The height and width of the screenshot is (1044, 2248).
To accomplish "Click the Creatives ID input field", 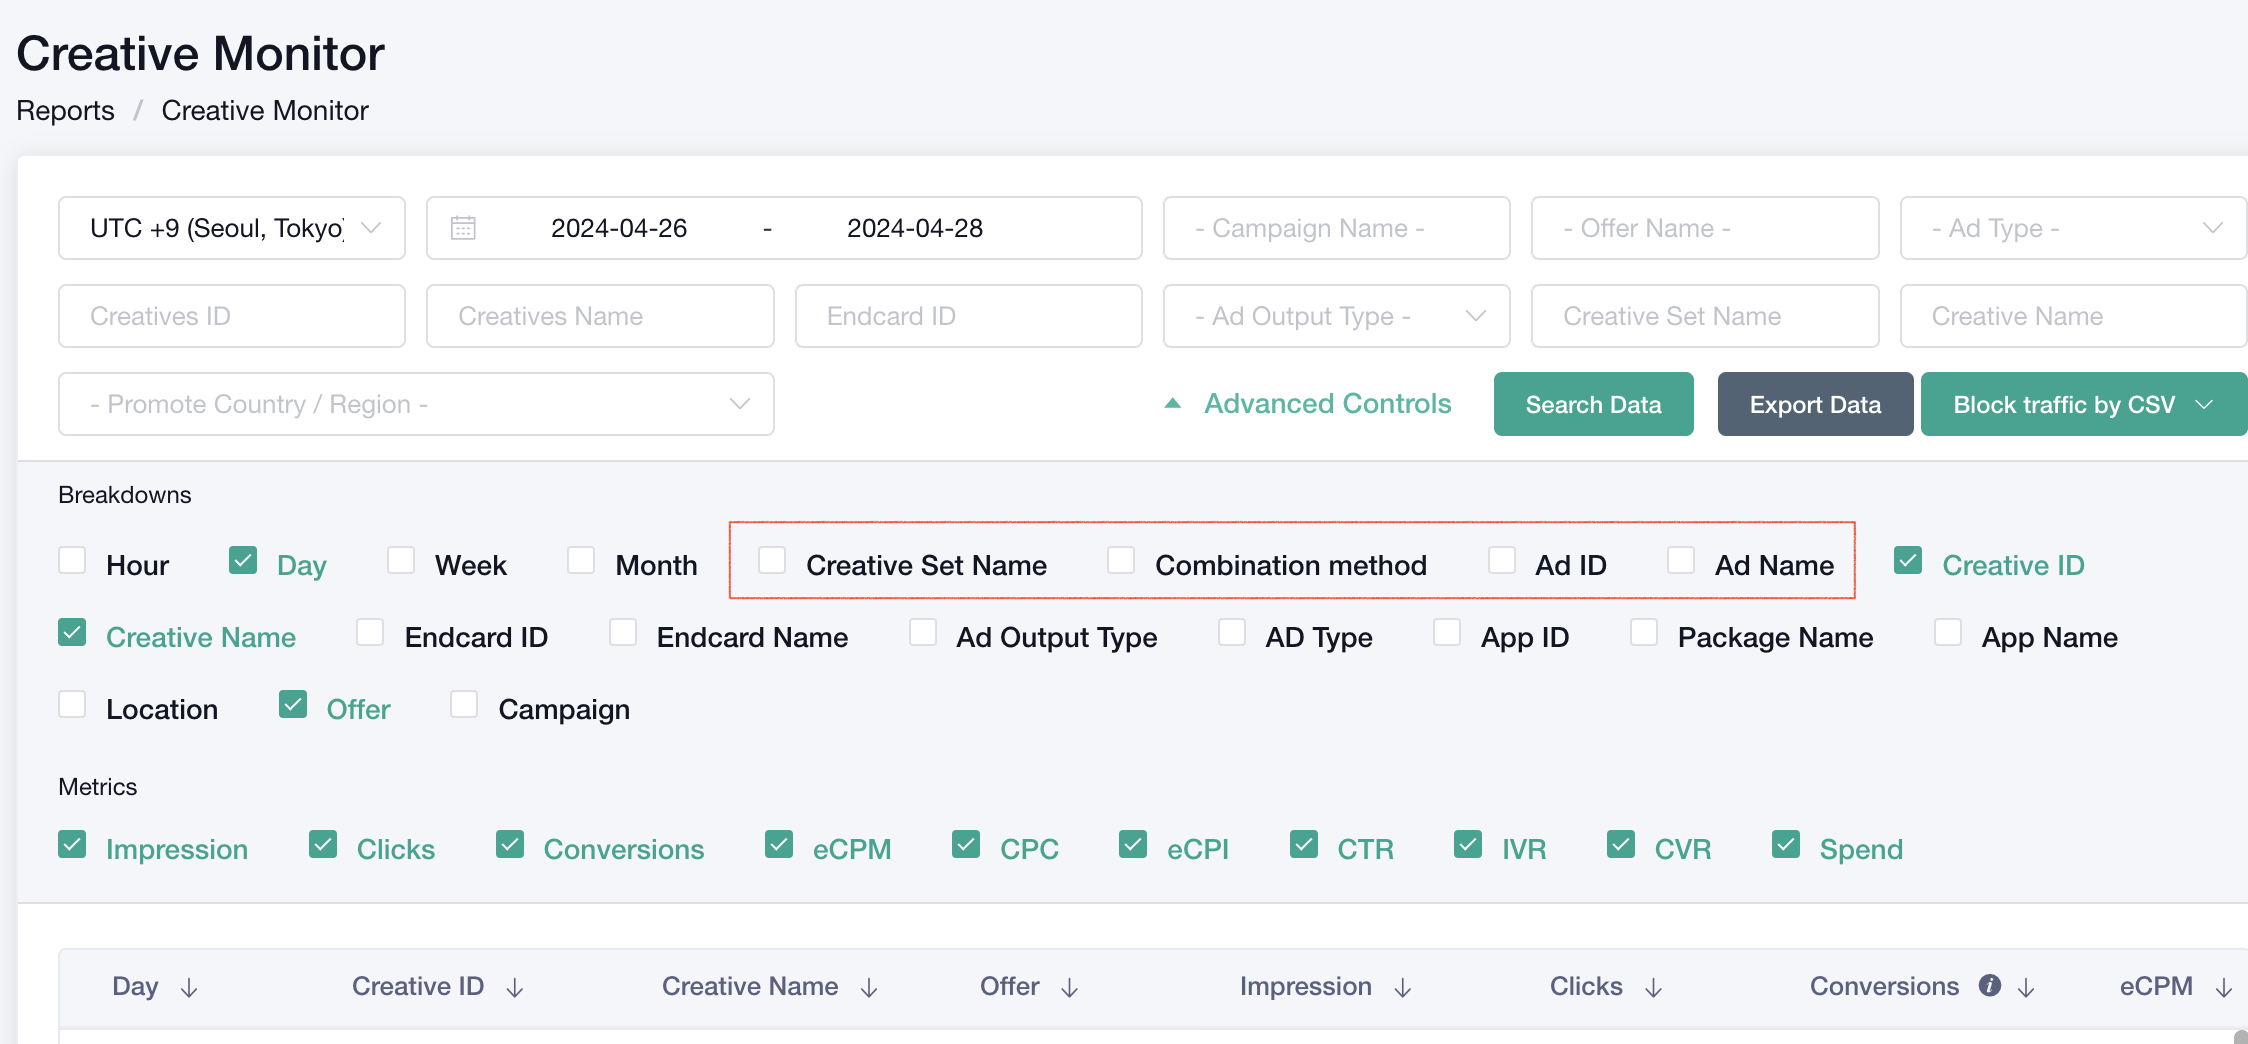I will point(232,316).
